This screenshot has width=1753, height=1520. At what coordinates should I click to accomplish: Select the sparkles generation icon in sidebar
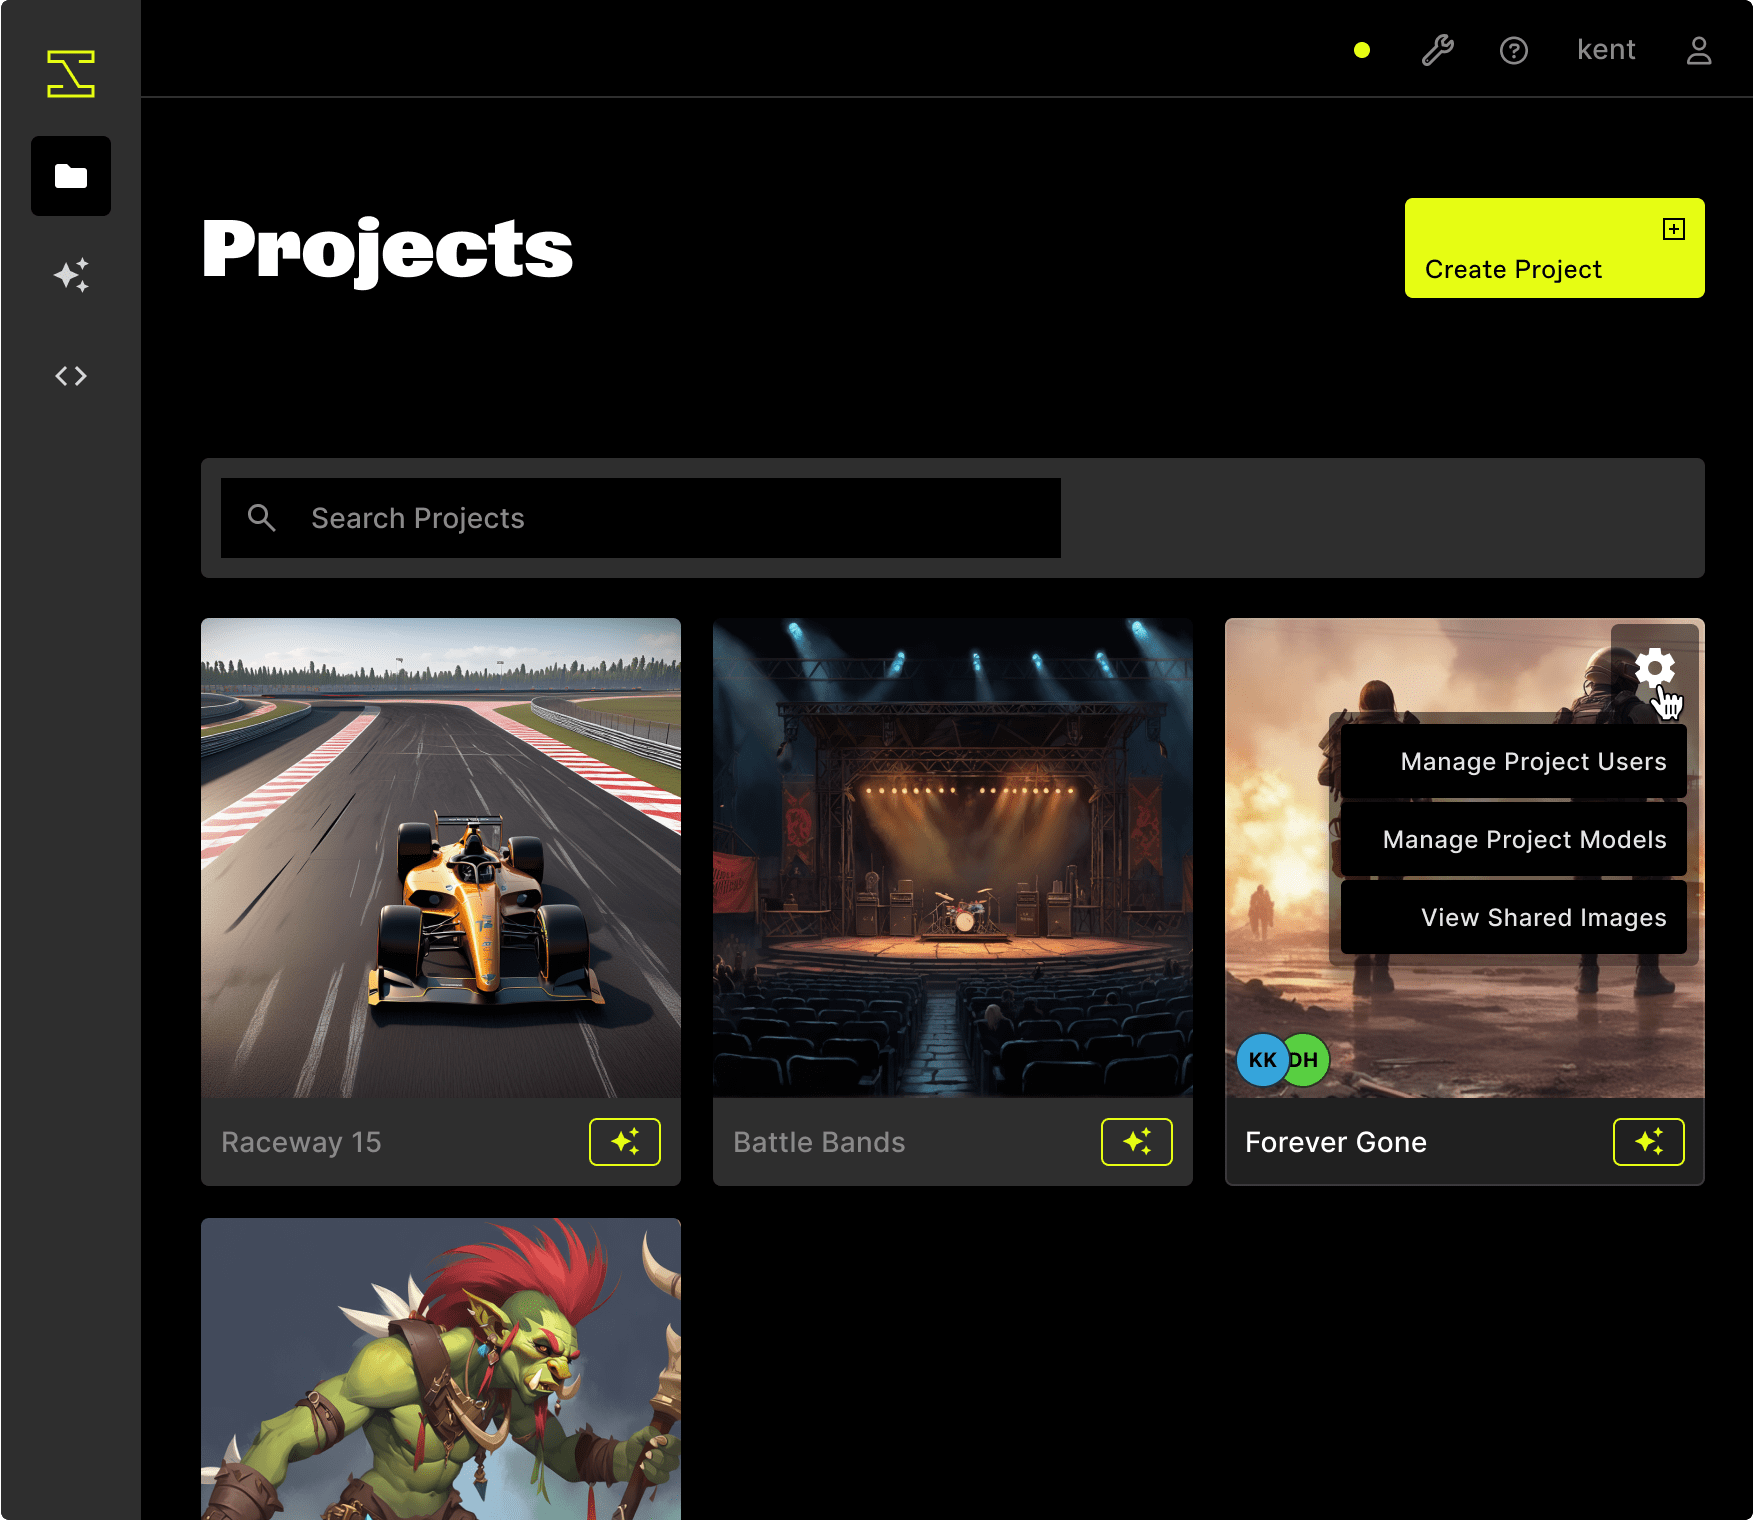tap(70, 276)
